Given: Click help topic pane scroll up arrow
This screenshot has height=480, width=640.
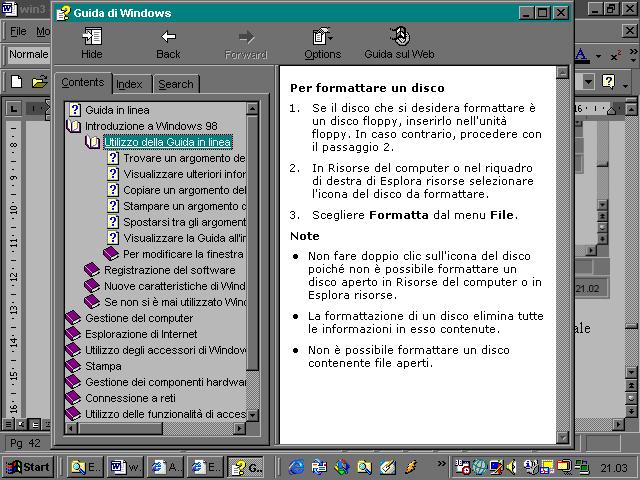Looking at the screenshot, I should click(562, 73).
